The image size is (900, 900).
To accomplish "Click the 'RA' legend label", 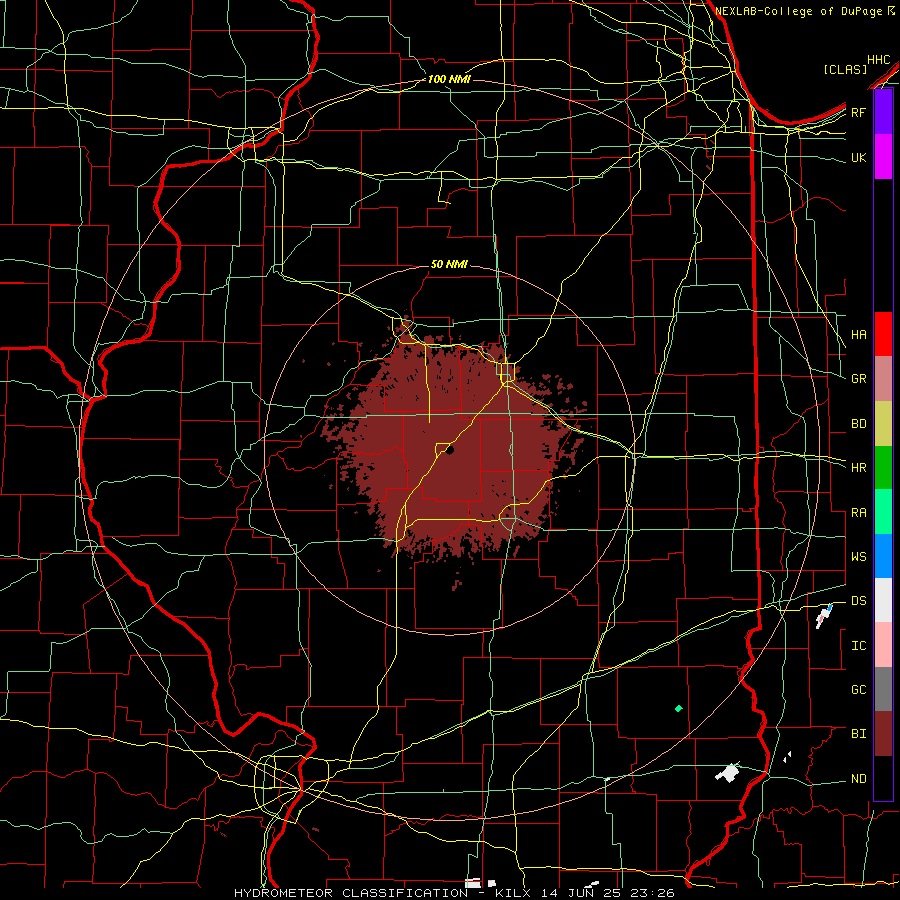I will coord(859,513).
